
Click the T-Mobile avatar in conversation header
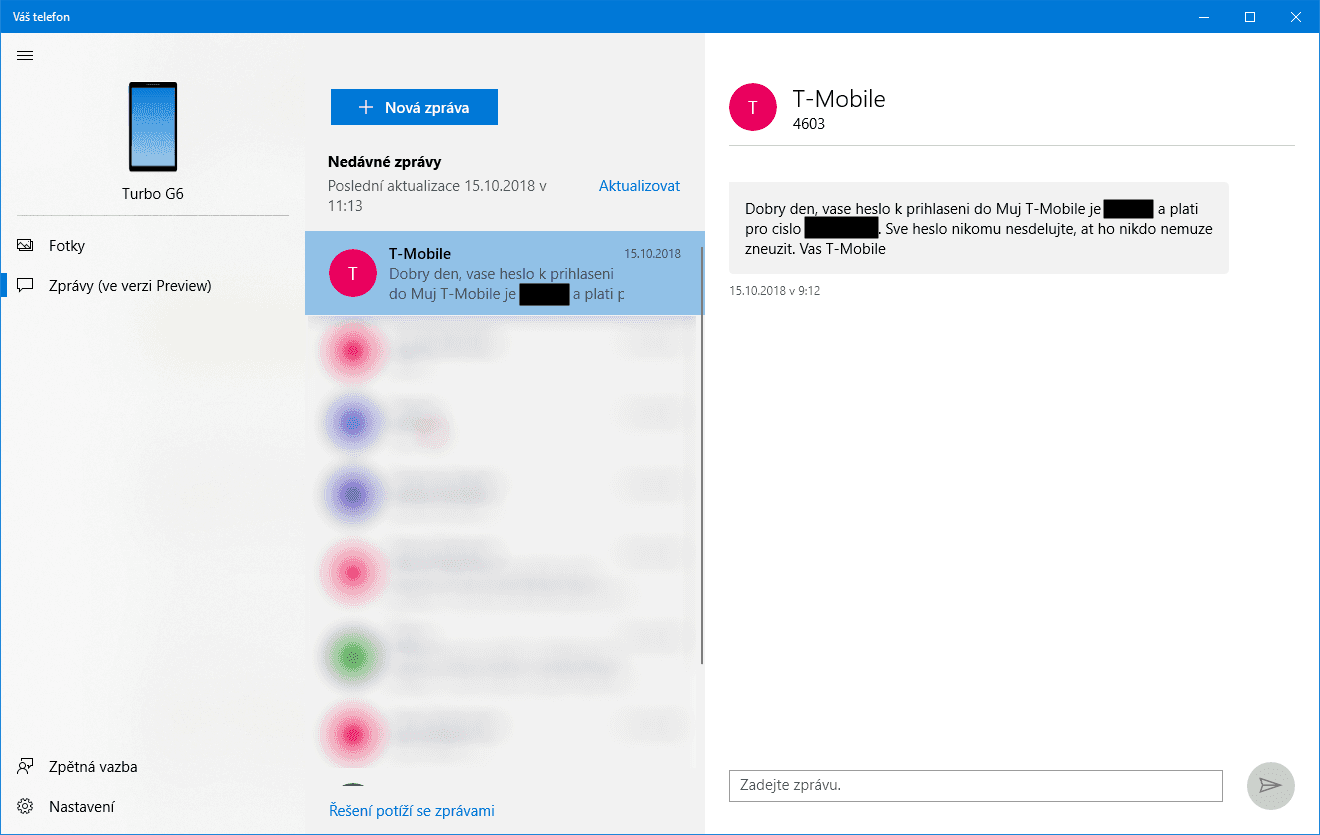point(752,106)
